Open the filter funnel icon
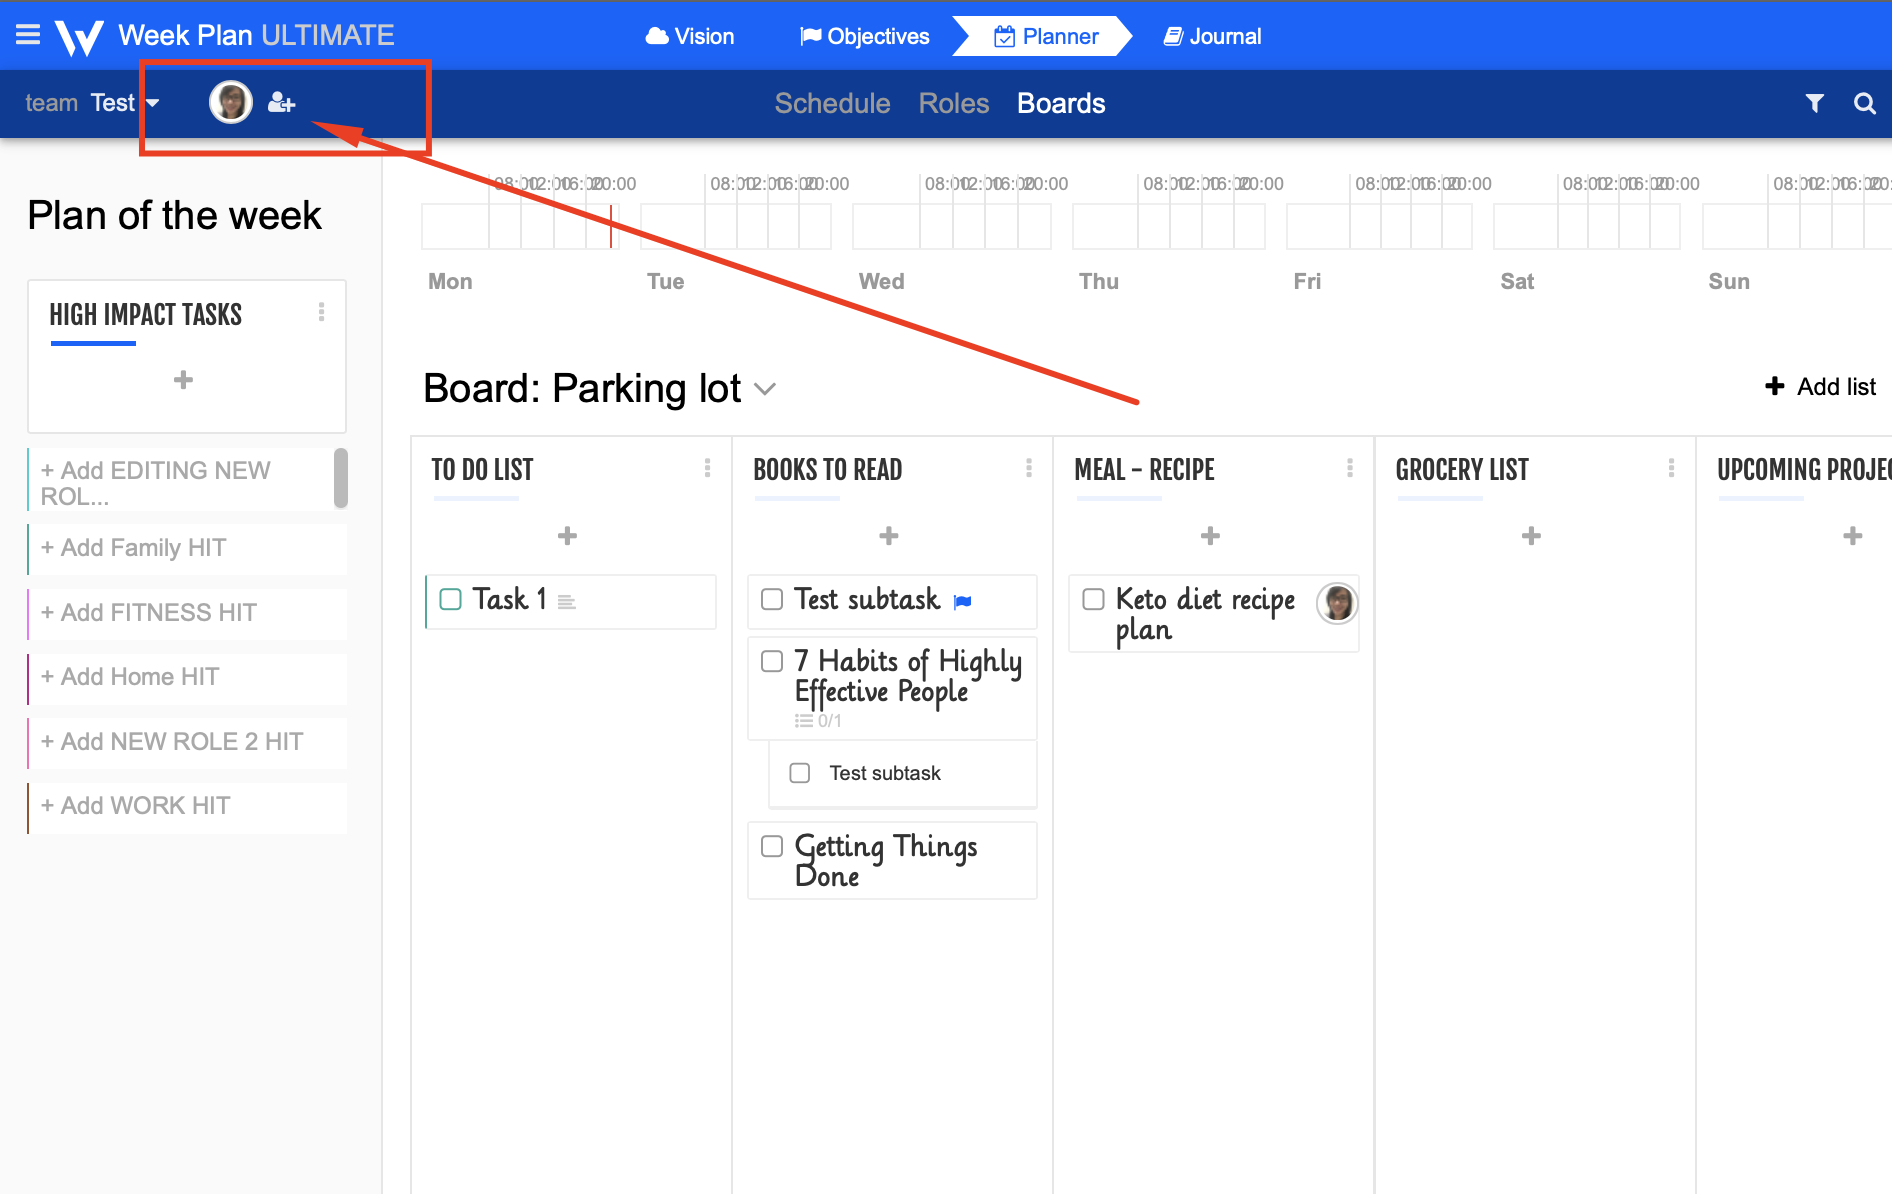 coord(1814,103)
